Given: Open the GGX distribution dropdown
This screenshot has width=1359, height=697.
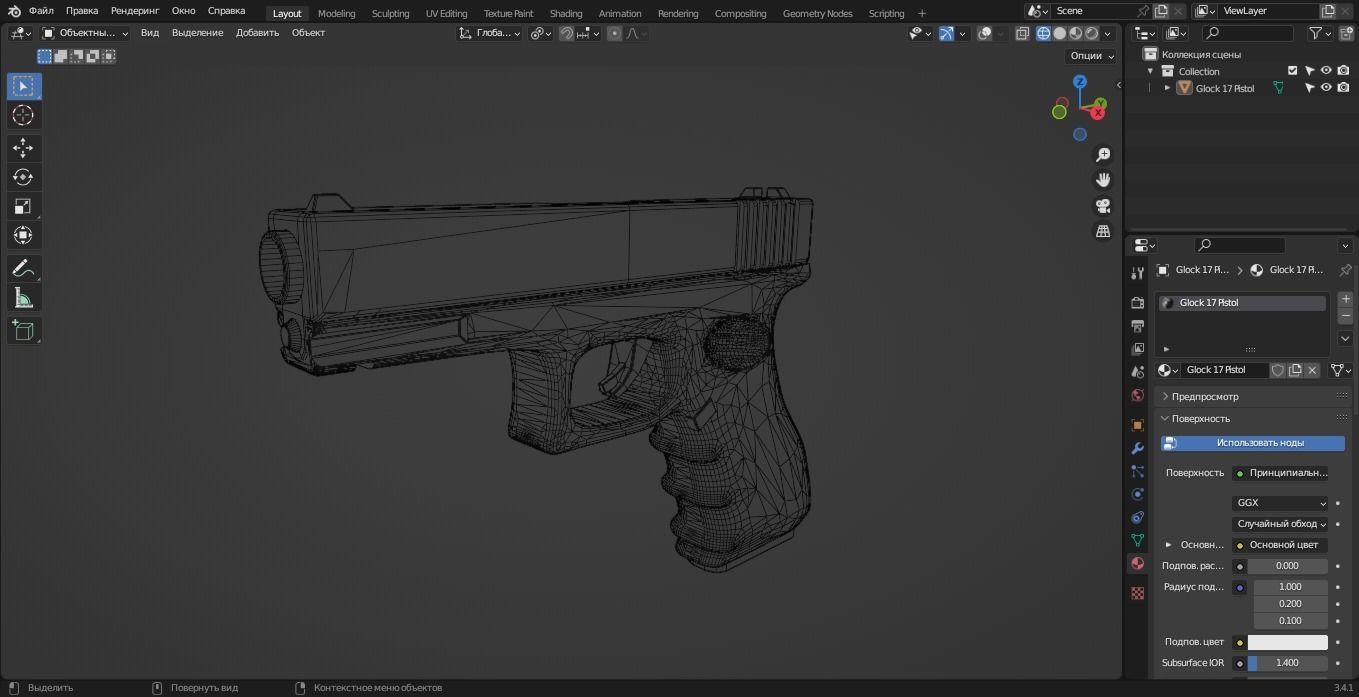Looking at the screenshot, I should click(1281, 503).
